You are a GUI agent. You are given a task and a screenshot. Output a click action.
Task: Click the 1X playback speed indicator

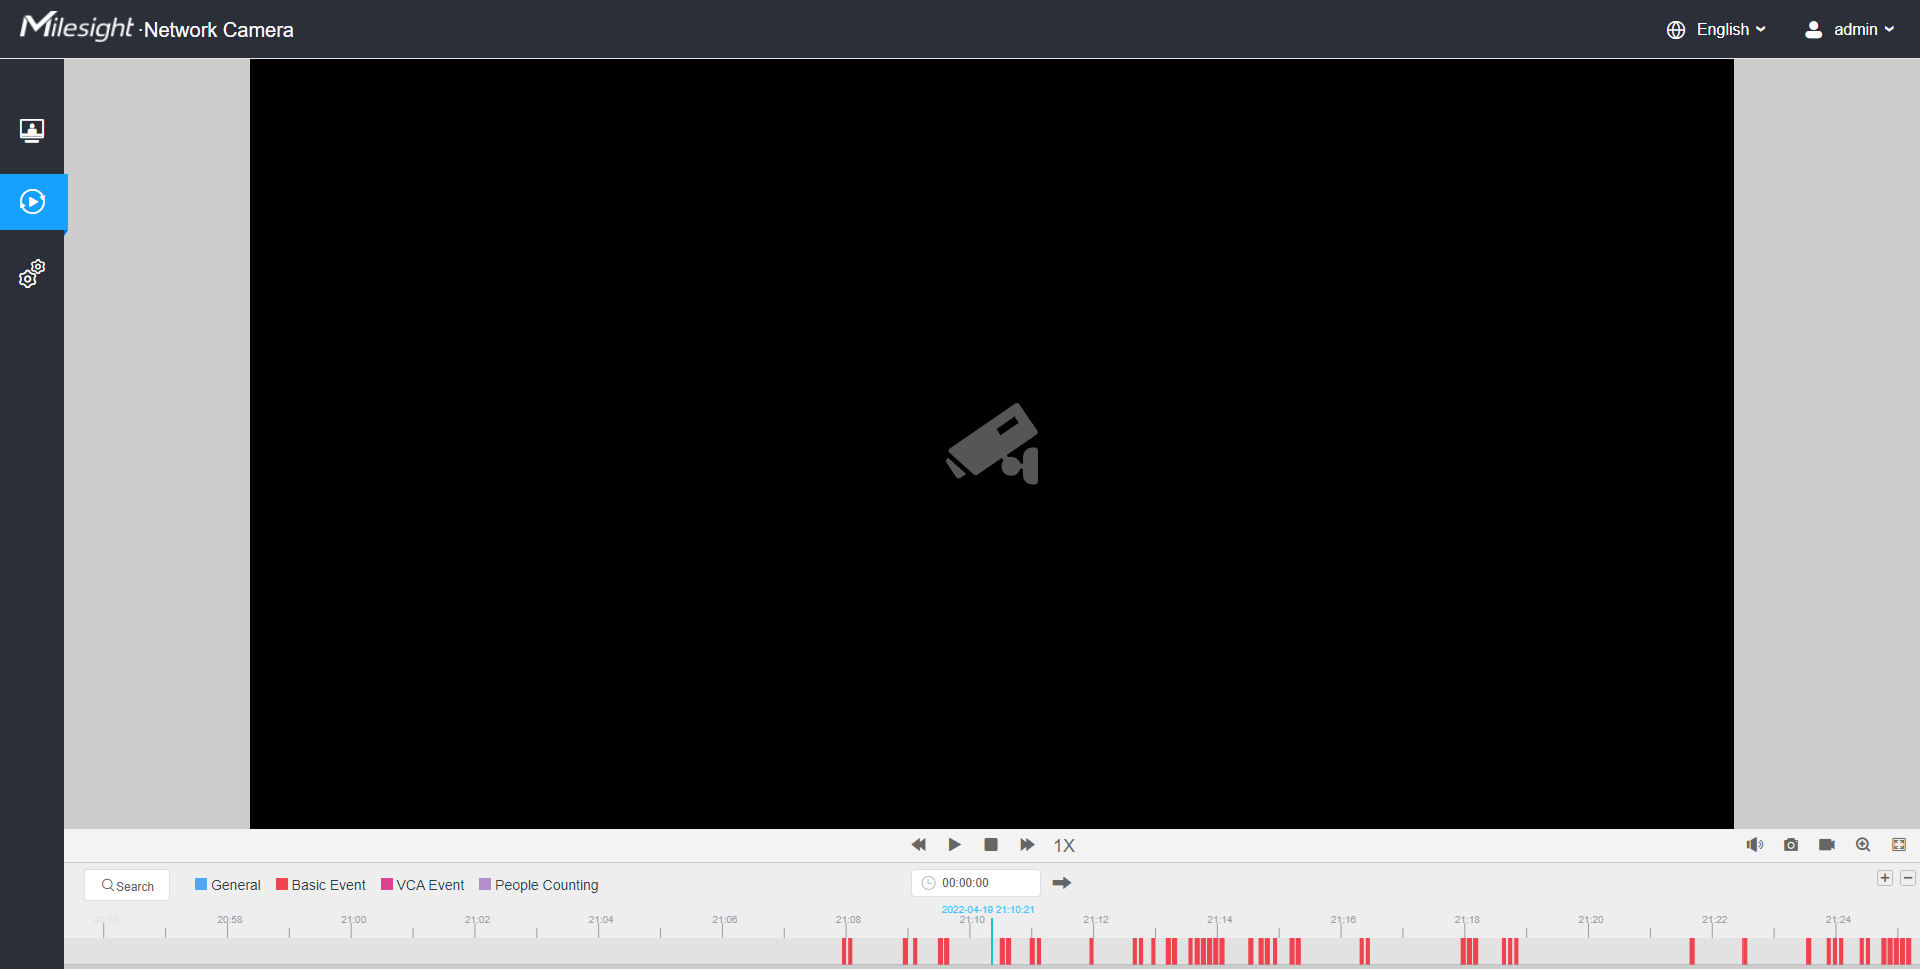(x=1064, y=846)
